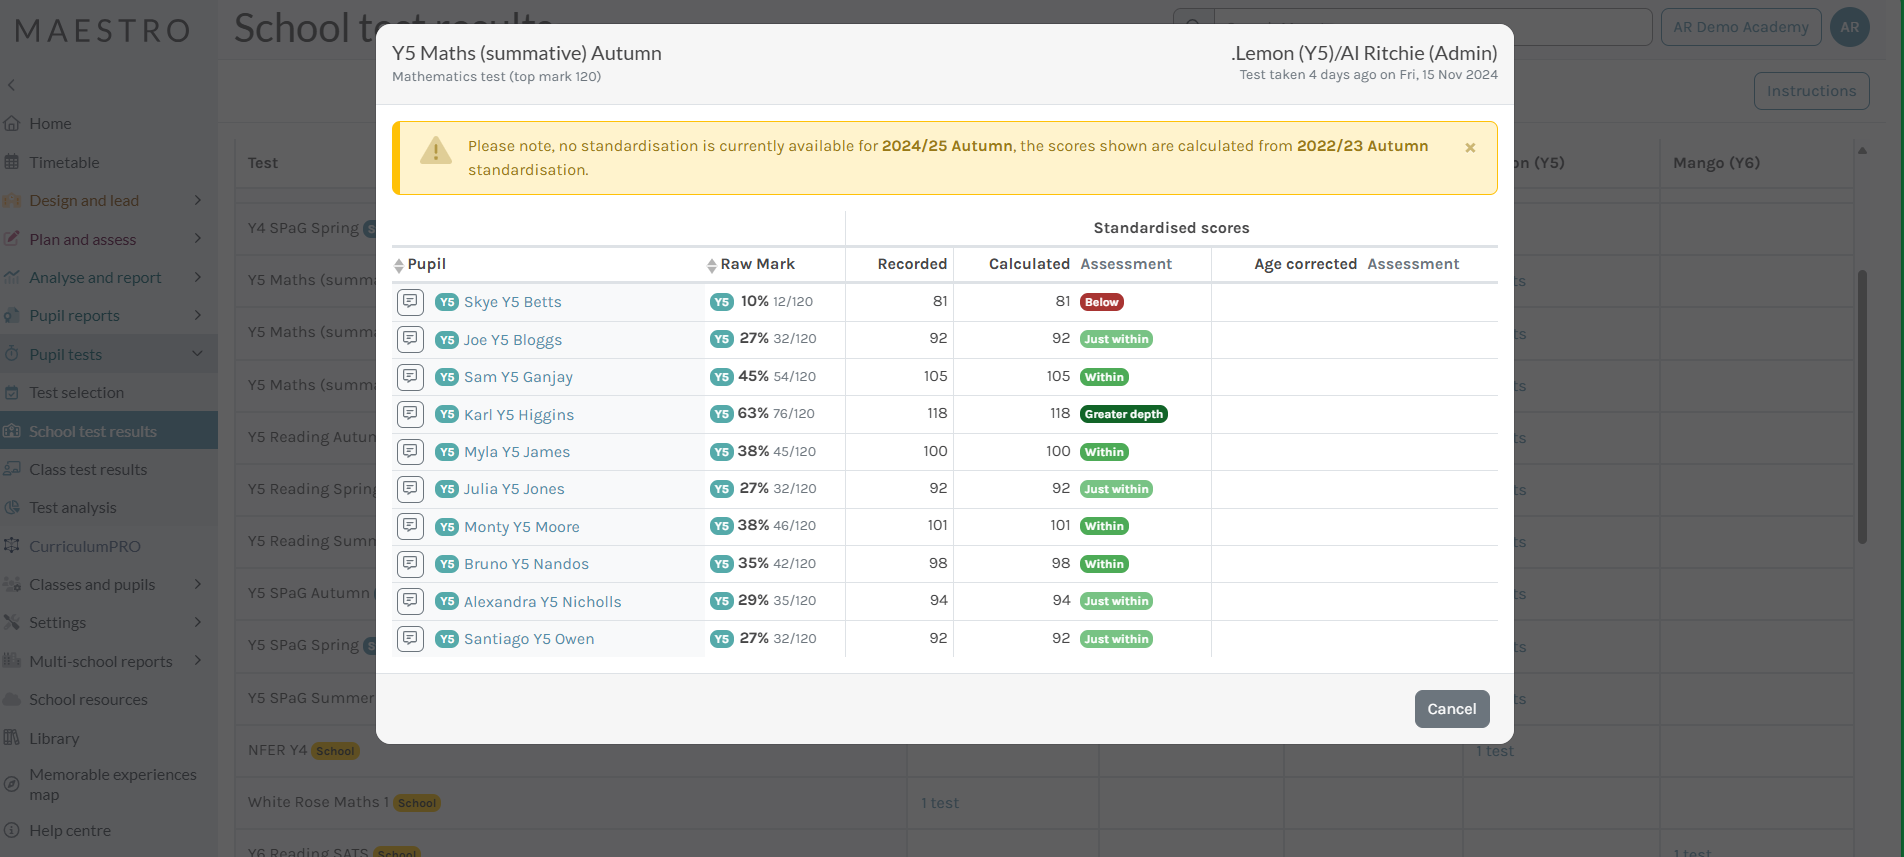Click the yellow warning triangle icon
1904x857 pixels.
435,151
